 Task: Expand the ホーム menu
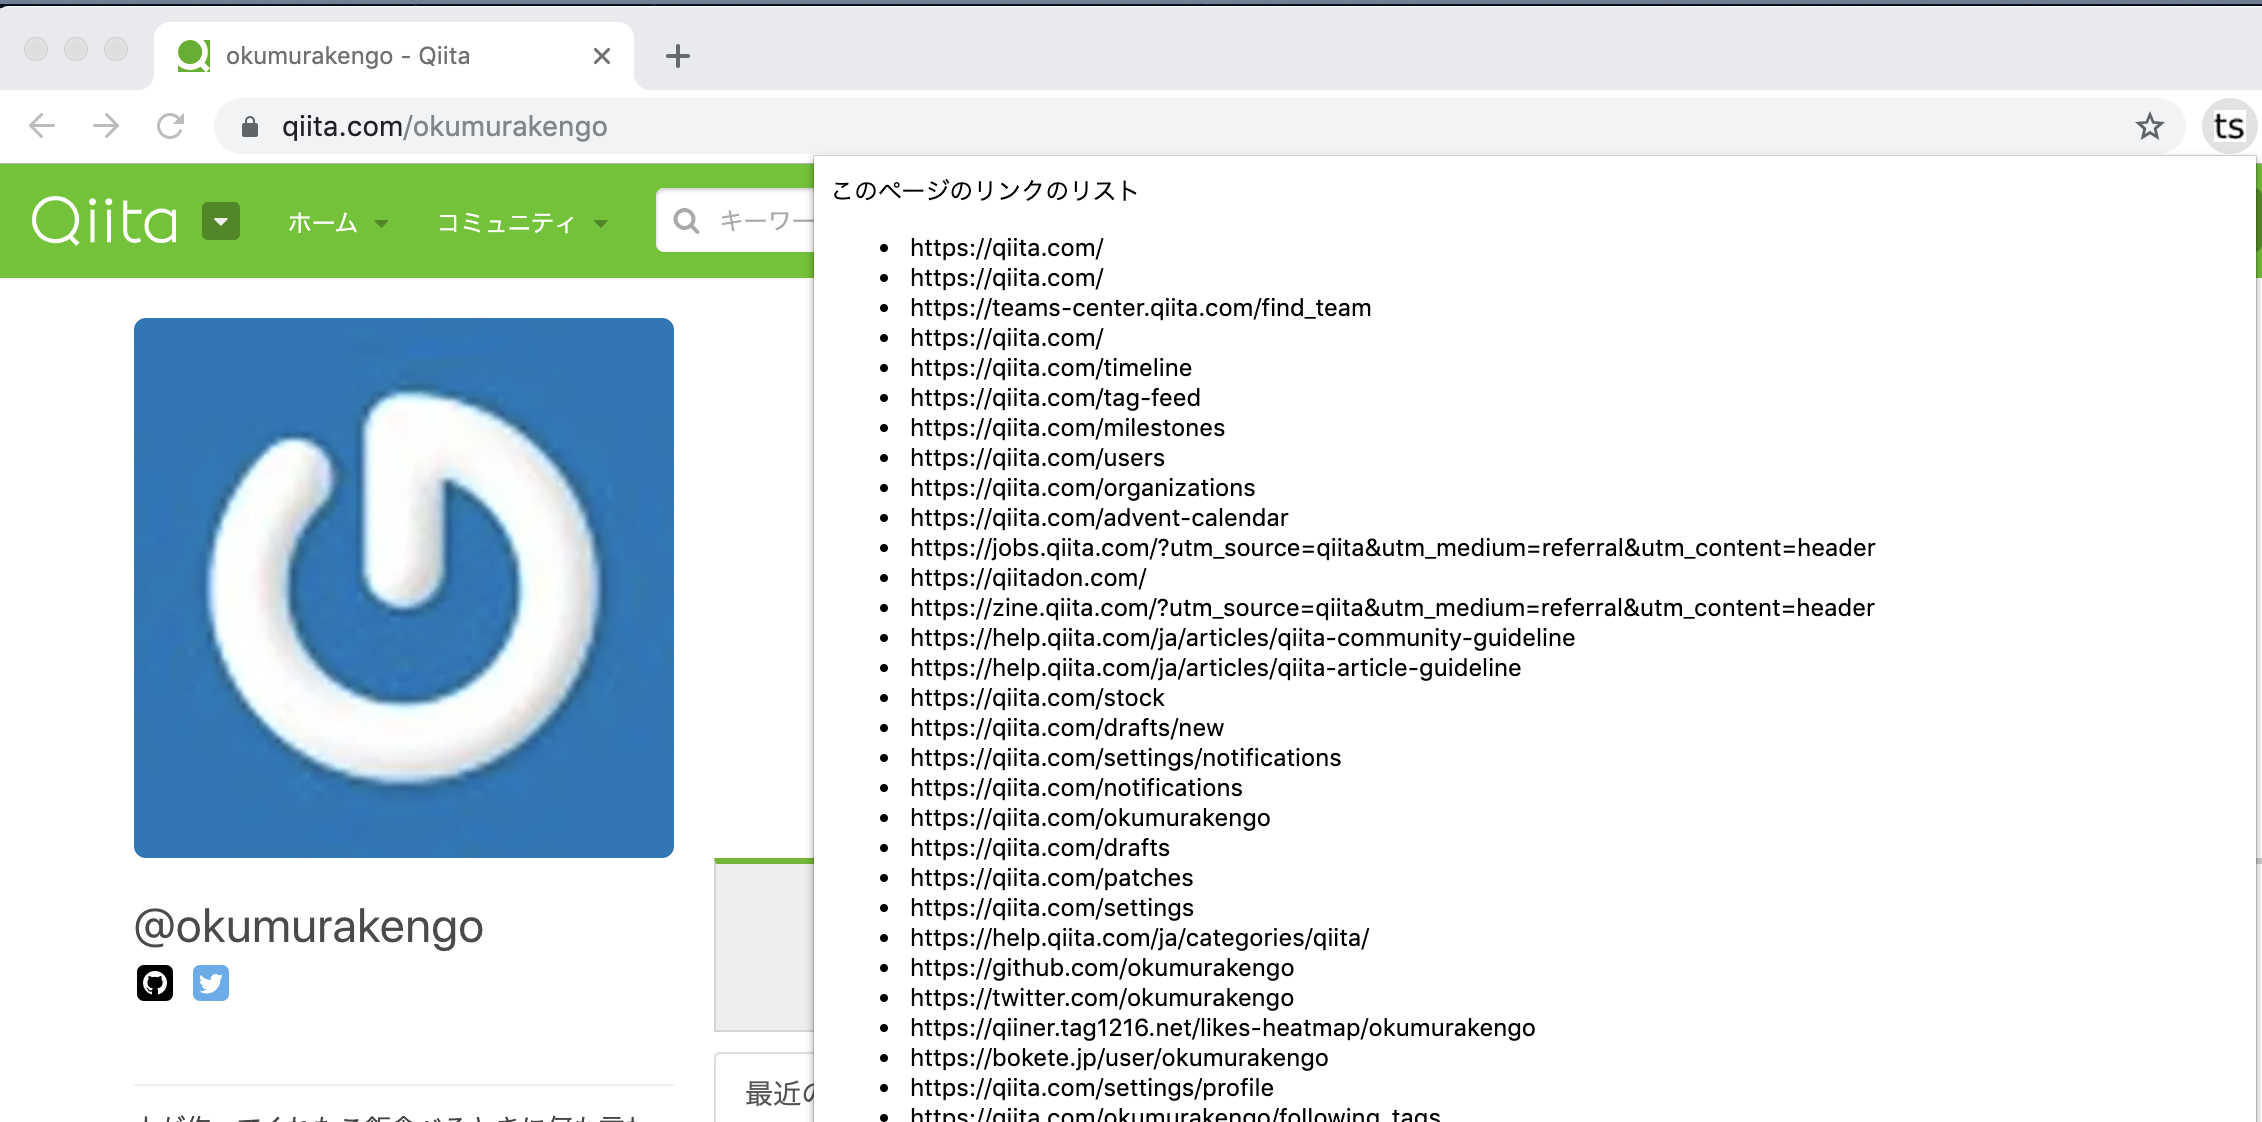[x=337, y=222]
